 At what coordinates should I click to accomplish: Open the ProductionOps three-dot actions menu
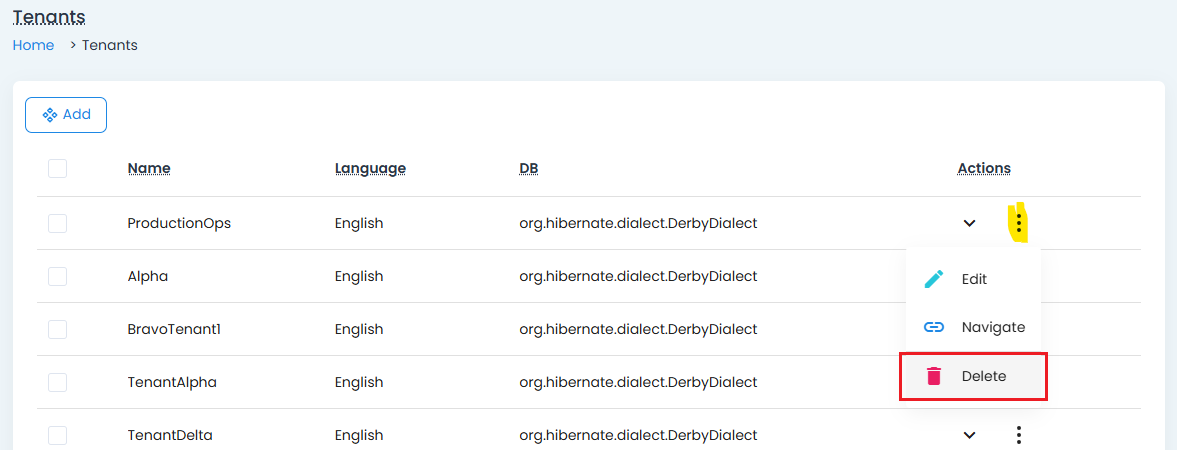pyautogui.click(x=1018, y=223)
